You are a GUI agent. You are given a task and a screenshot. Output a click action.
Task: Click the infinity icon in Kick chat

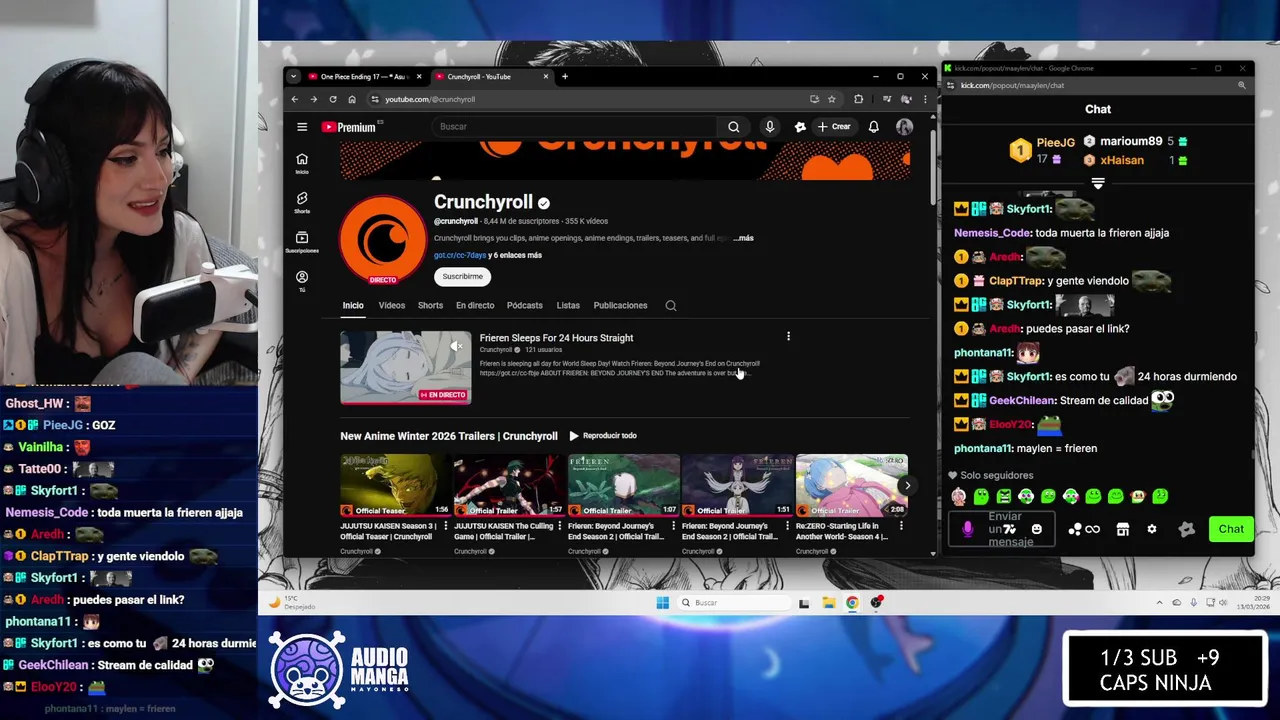[x=1092, y=529]
